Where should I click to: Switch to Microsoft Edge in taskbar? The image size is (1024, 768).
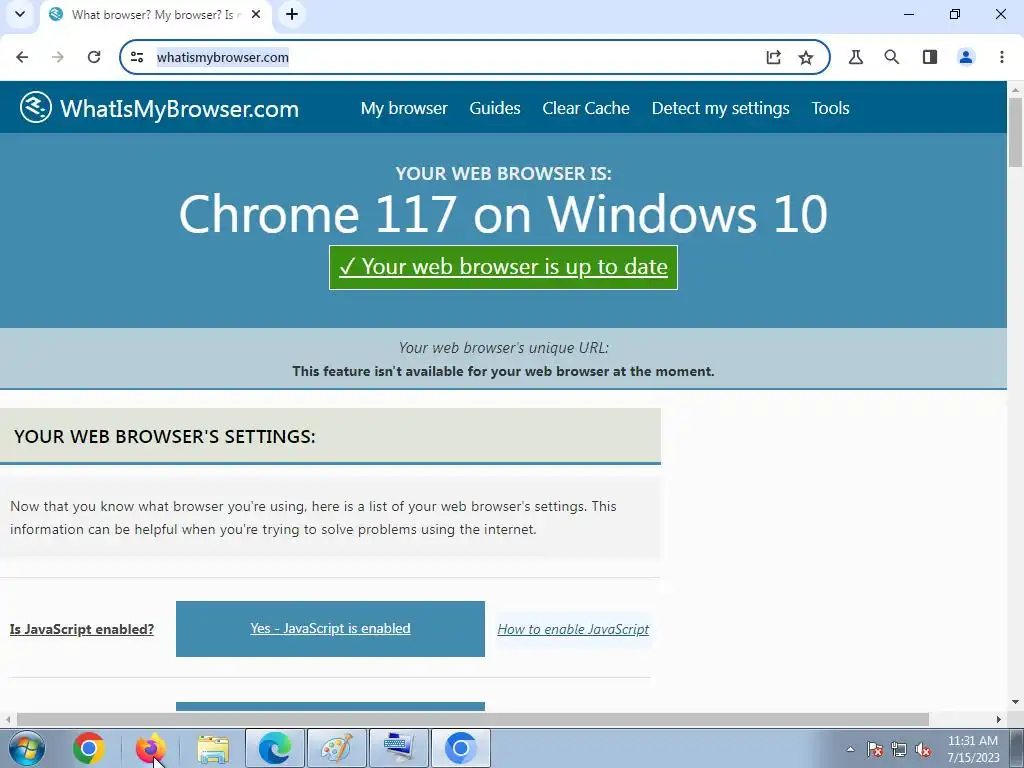click(275, 748)
